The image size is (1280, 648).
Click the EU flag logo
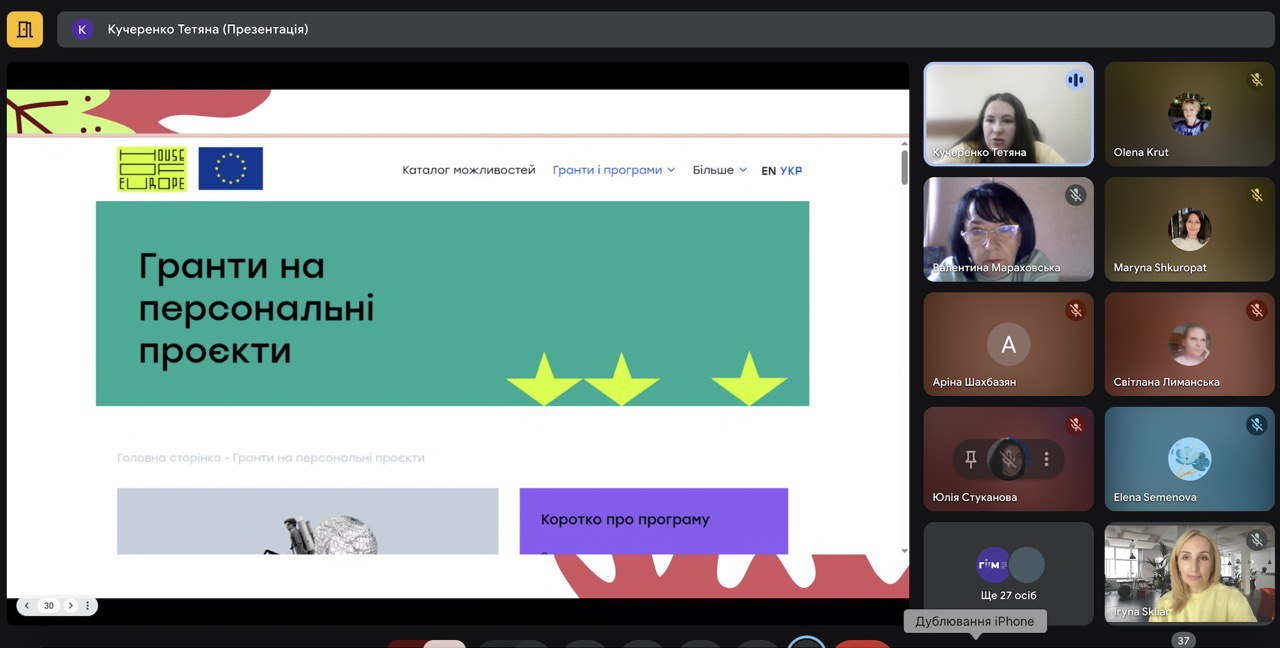point(230,169)
